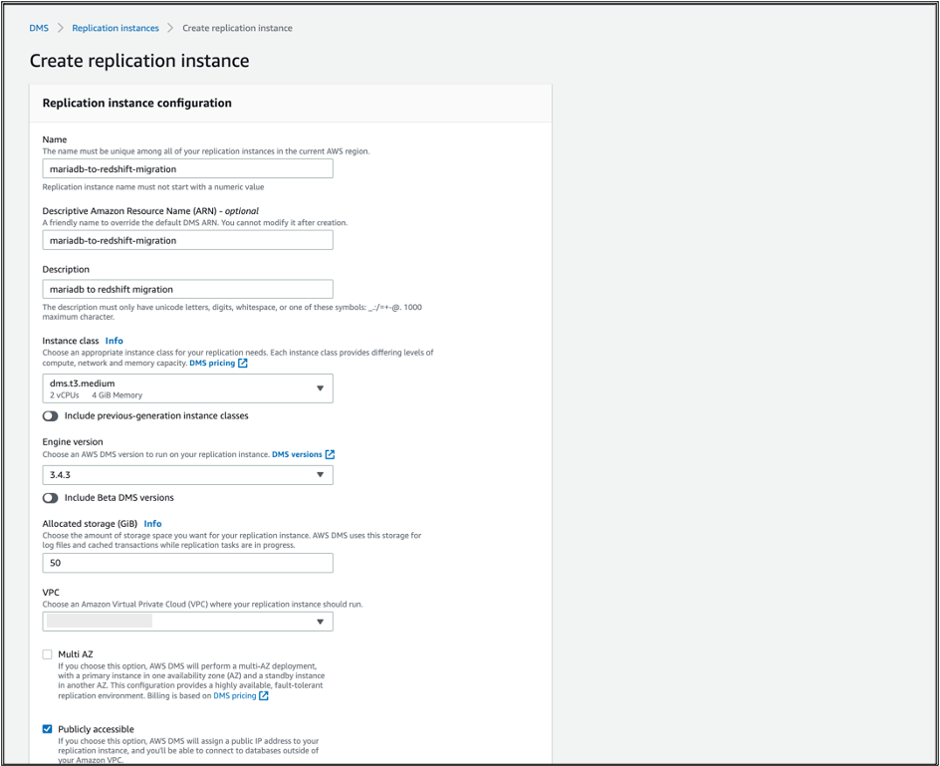Click the Allocated storage value field
The height and width of the screenshot is (766, 940).
188,563
